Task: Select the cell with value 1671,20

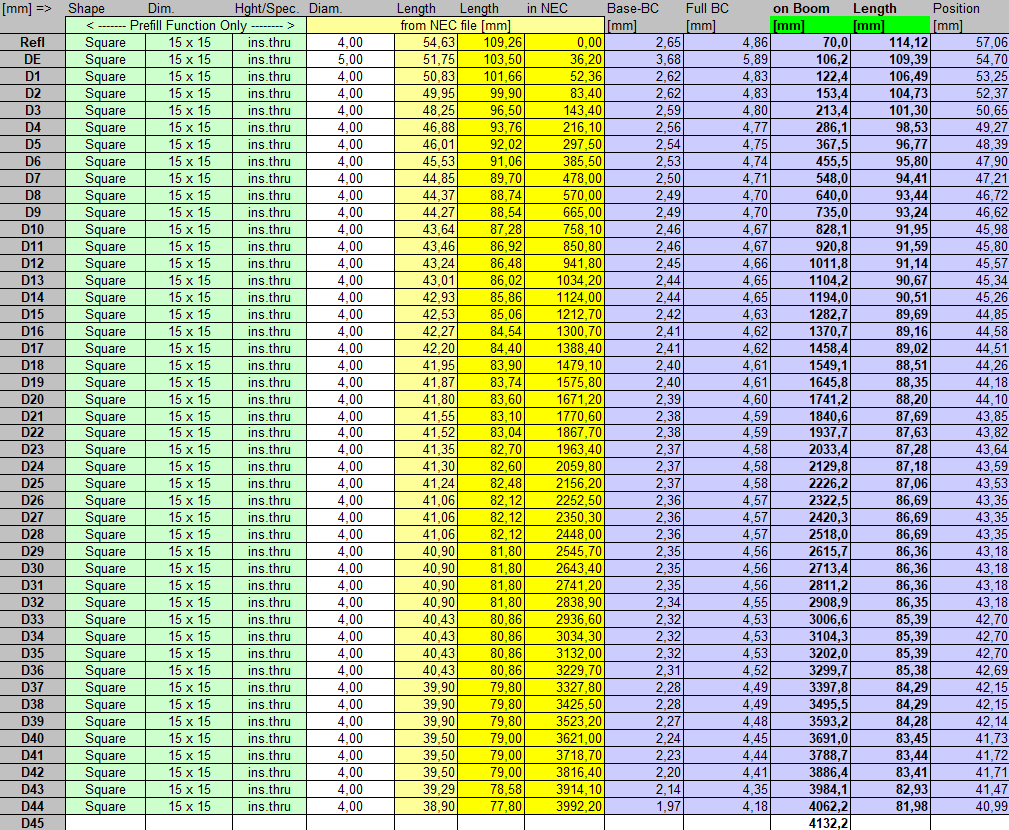Action: (564, 400)
